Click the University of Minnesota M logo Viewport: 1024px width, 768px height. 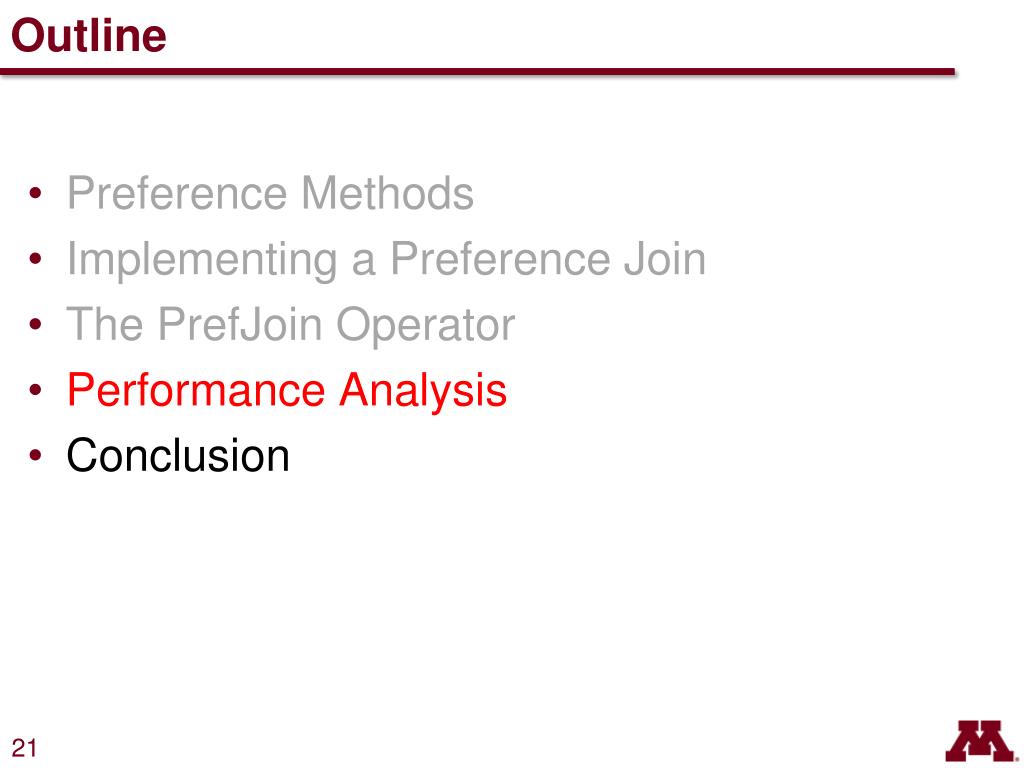982,741
